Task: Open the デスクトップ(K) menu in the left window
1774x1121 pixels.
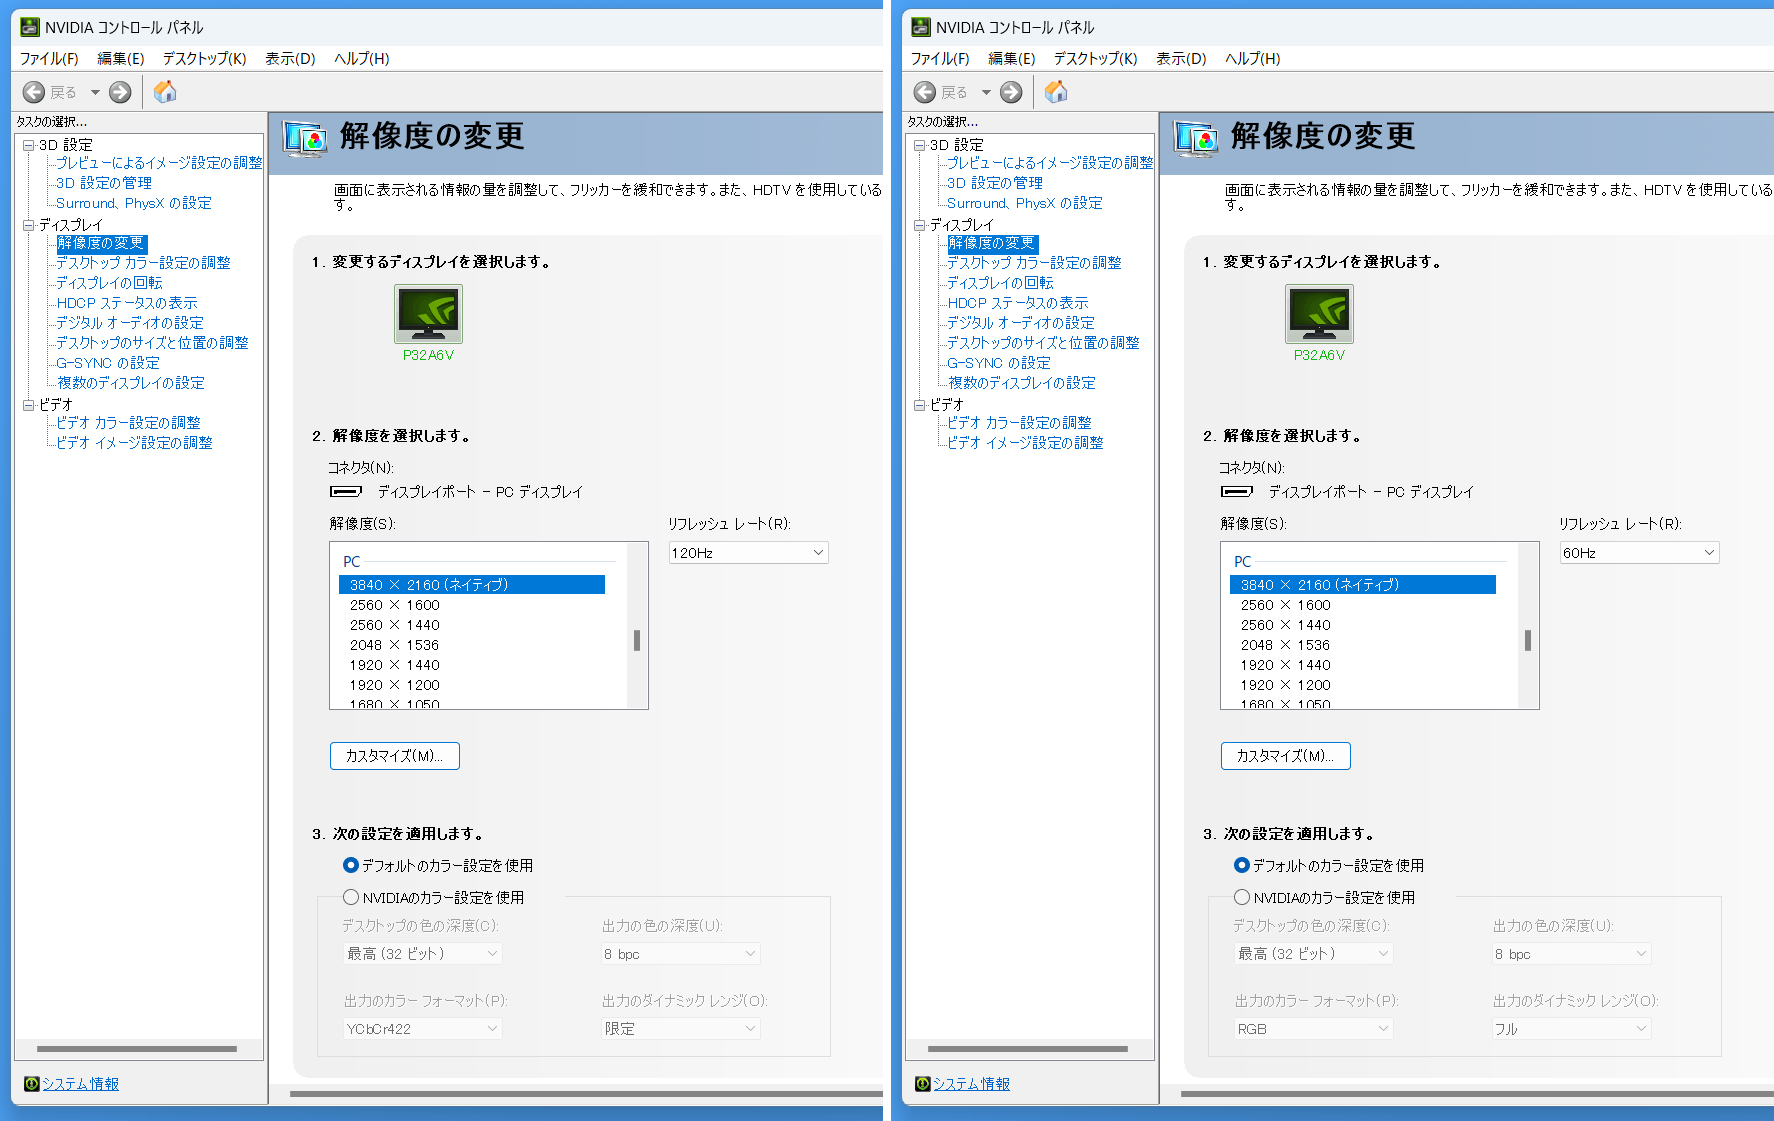Action: (x=205, y=58)
